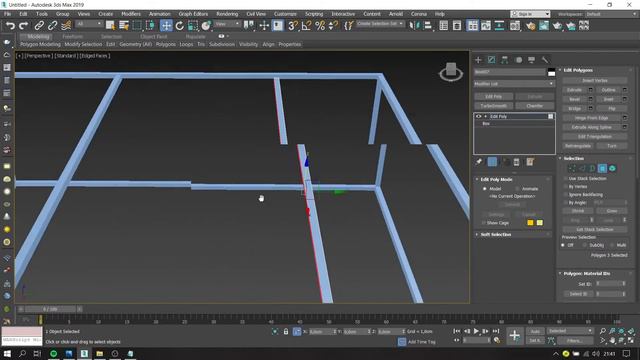Viewport: 640px width, 360px height.
Task: Click the yellow selected cage color swatch
Action: coord(540,223)
